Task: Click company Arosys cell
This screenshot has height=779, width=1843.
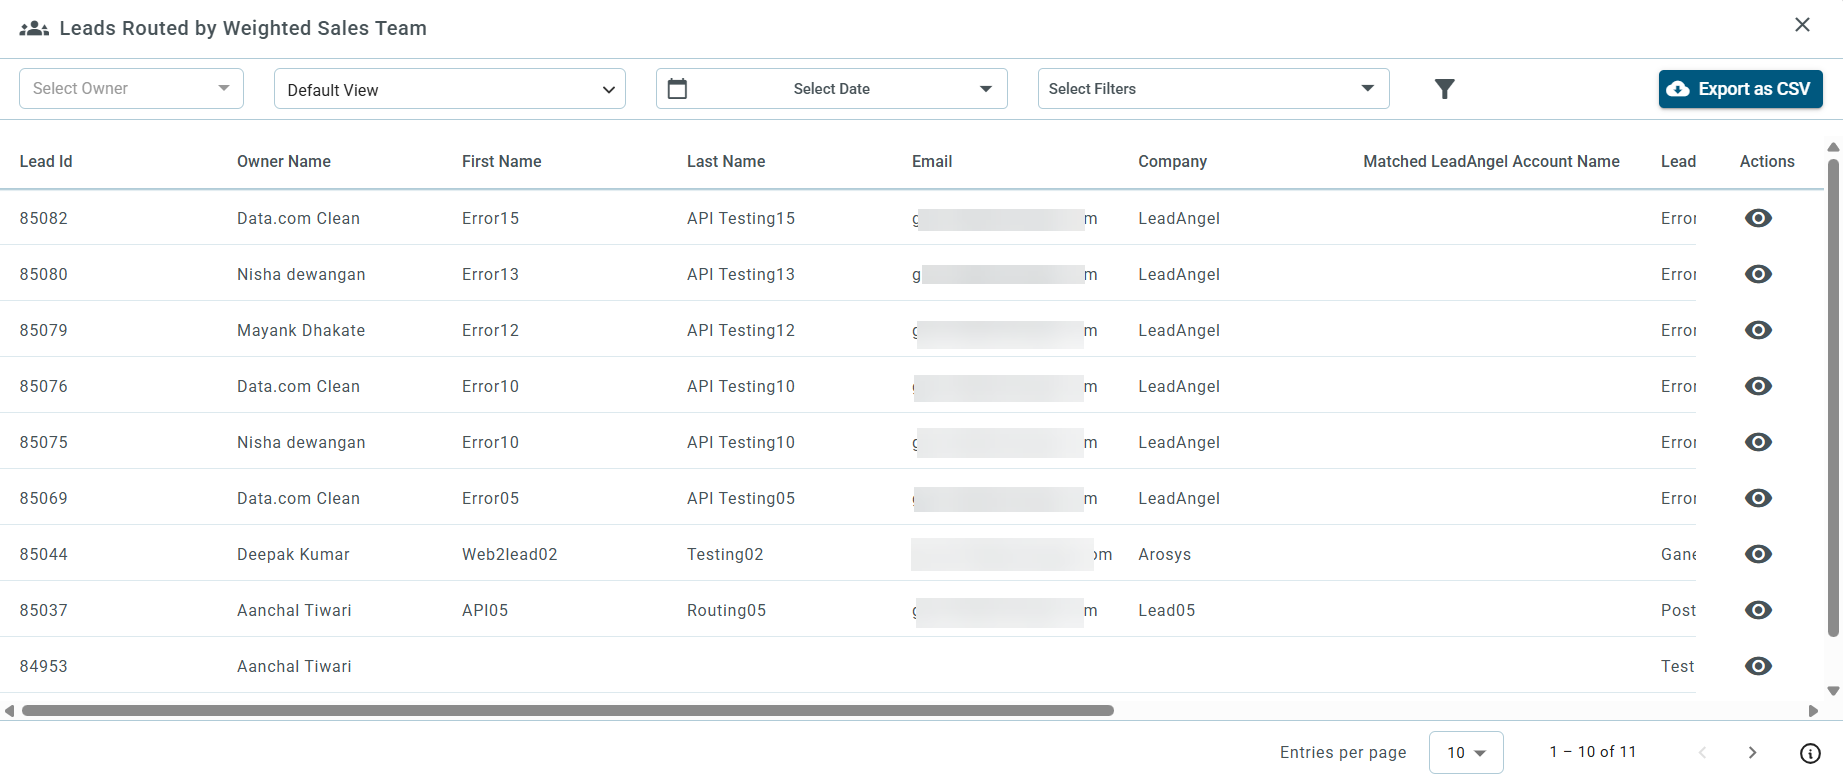Action: 1165,554
